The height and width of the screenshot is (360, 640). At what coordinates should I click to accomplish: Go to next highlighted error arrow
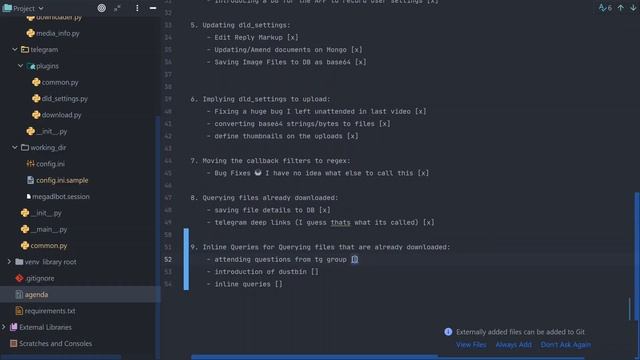633,8
